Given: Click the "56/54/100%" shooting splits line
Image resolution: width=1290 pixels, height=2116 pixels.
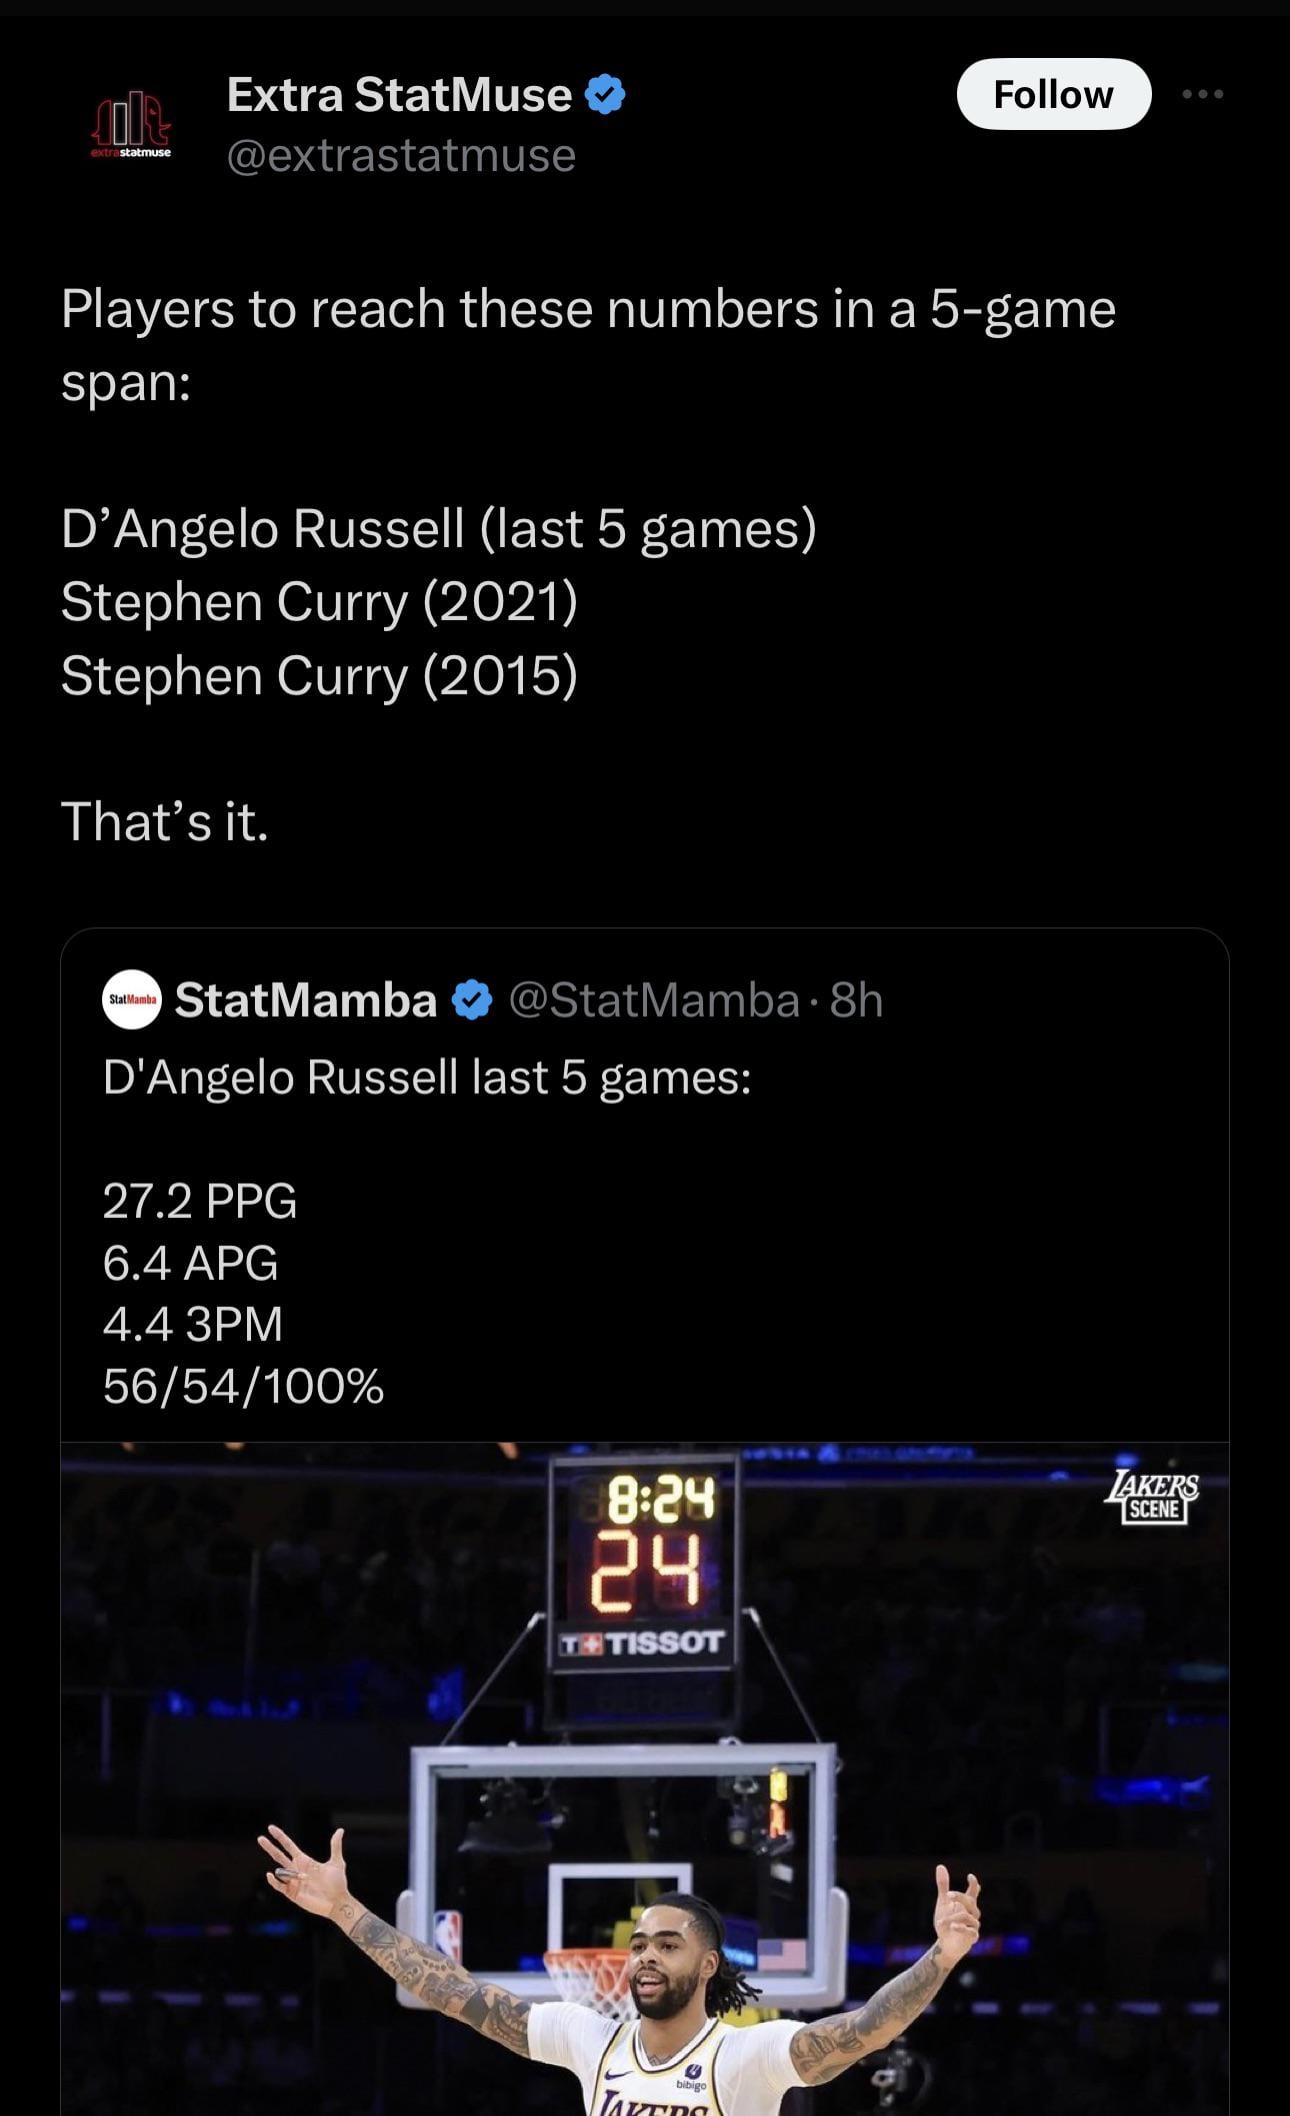Looking at the screenshot, I should coord(243,1387).
